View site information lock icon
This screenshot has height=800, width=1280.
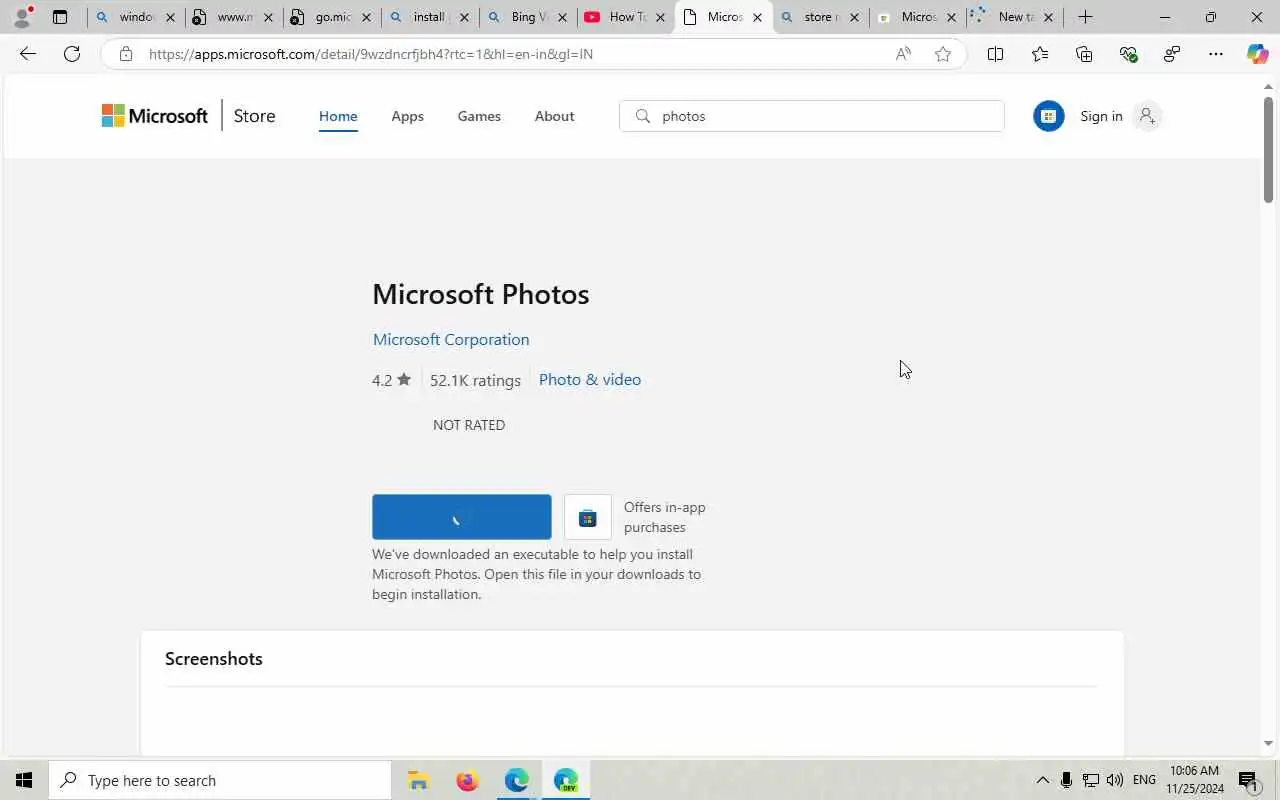coord(125,54)
